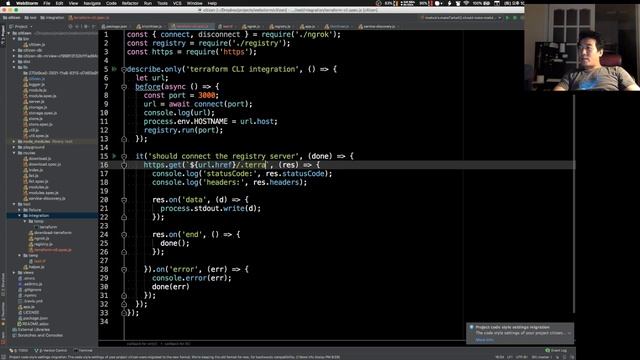This screenshot has height=360, width=640.
Task: Open the Version Control tool window
Action: pos(51,351)
